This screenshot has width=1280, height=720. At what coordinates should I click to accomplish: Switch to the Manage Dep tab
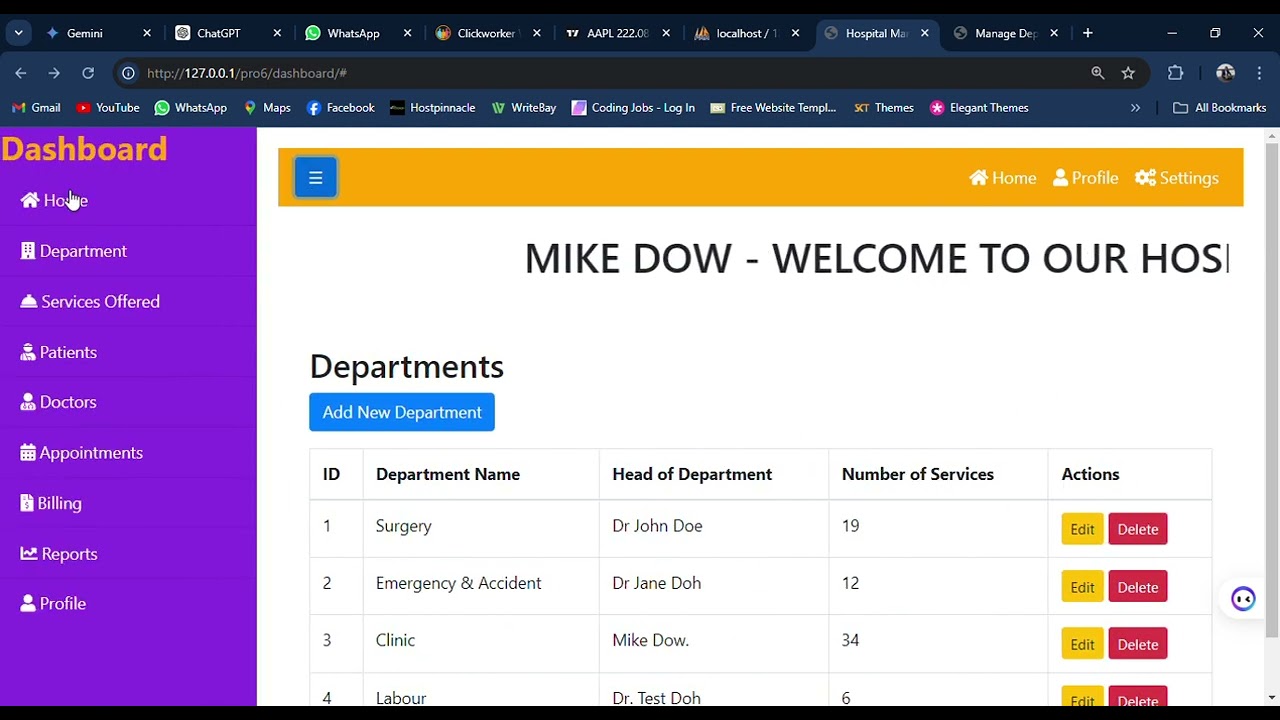click(x=1005, y=33)
